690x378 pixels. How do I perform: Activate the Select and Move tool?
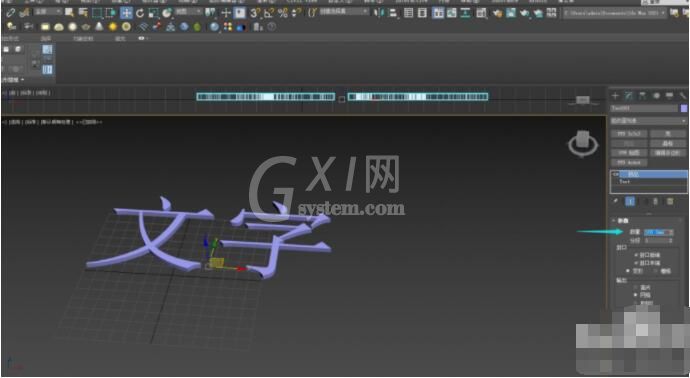126,13
